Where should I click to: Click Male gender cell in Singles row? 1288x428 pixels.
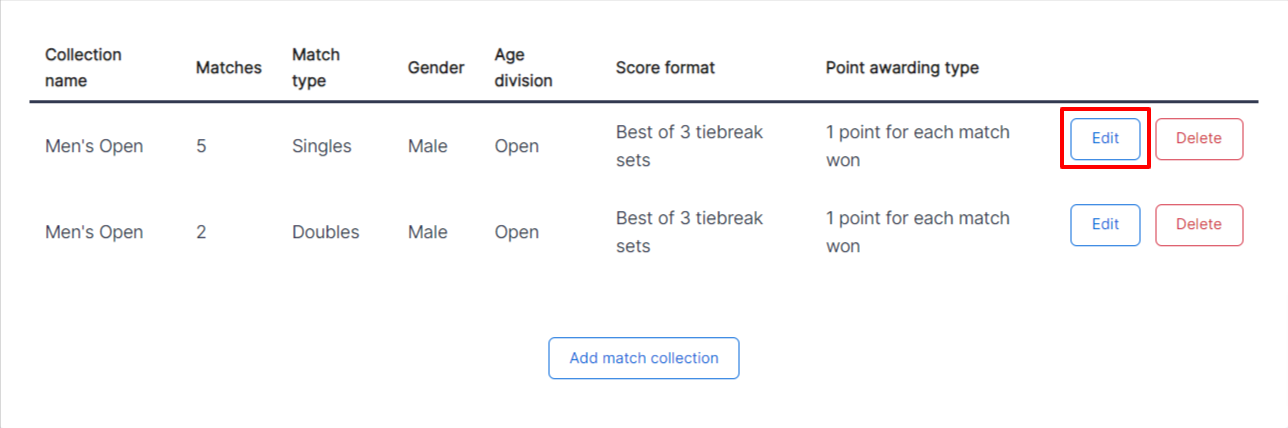(428, 146)
